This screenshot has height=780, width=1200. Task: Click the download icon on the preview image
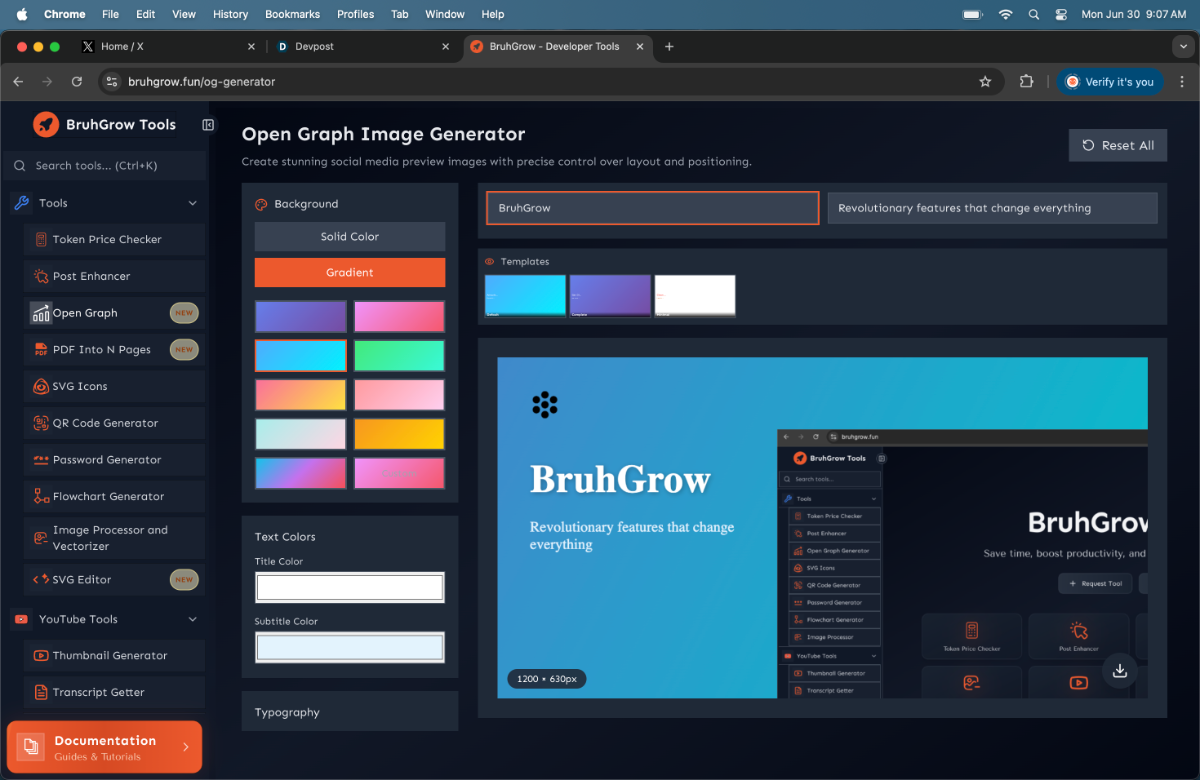click(1120, 671)
